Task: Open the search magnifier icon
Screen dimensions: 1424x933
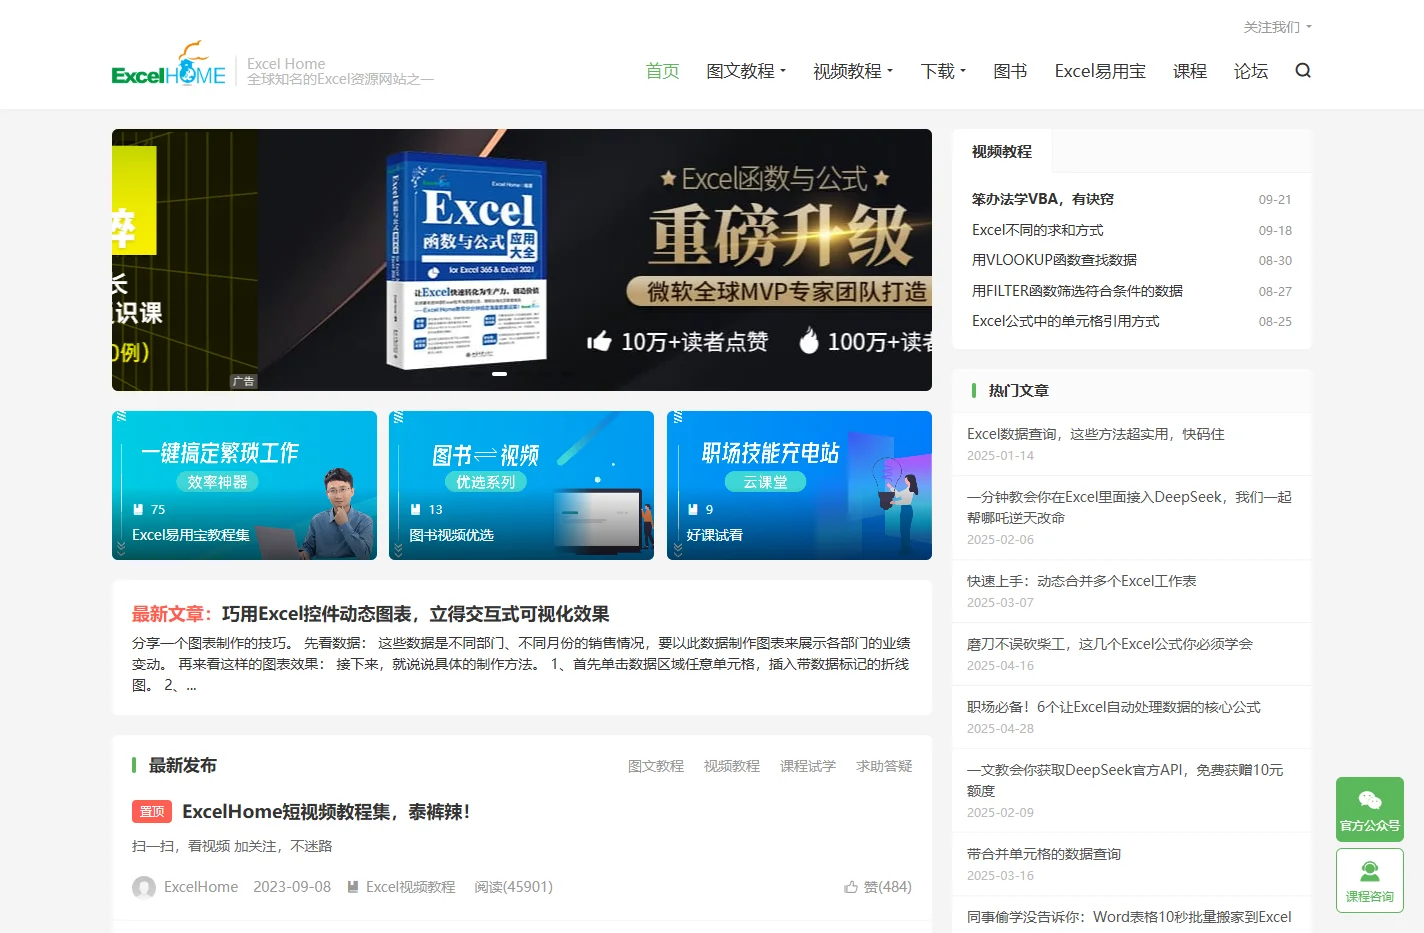Action: click(x=1302, y=71)
